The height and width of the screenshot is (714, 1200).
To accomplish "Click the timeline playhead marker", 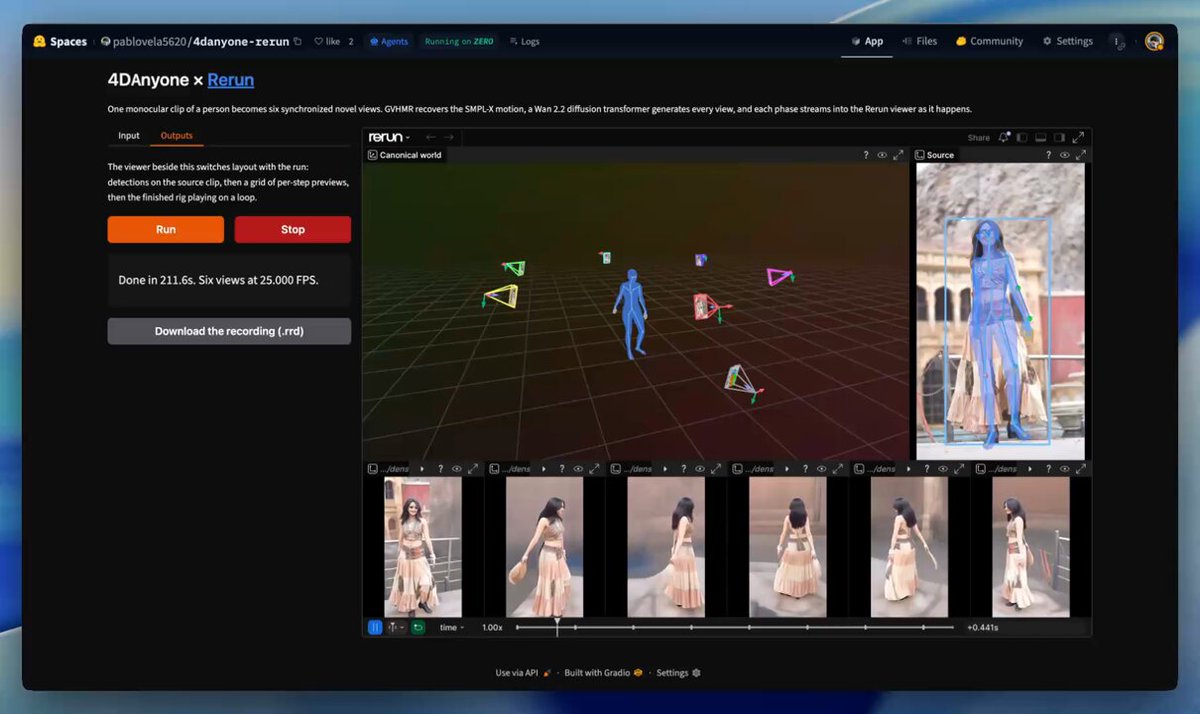I will [557, 627].
